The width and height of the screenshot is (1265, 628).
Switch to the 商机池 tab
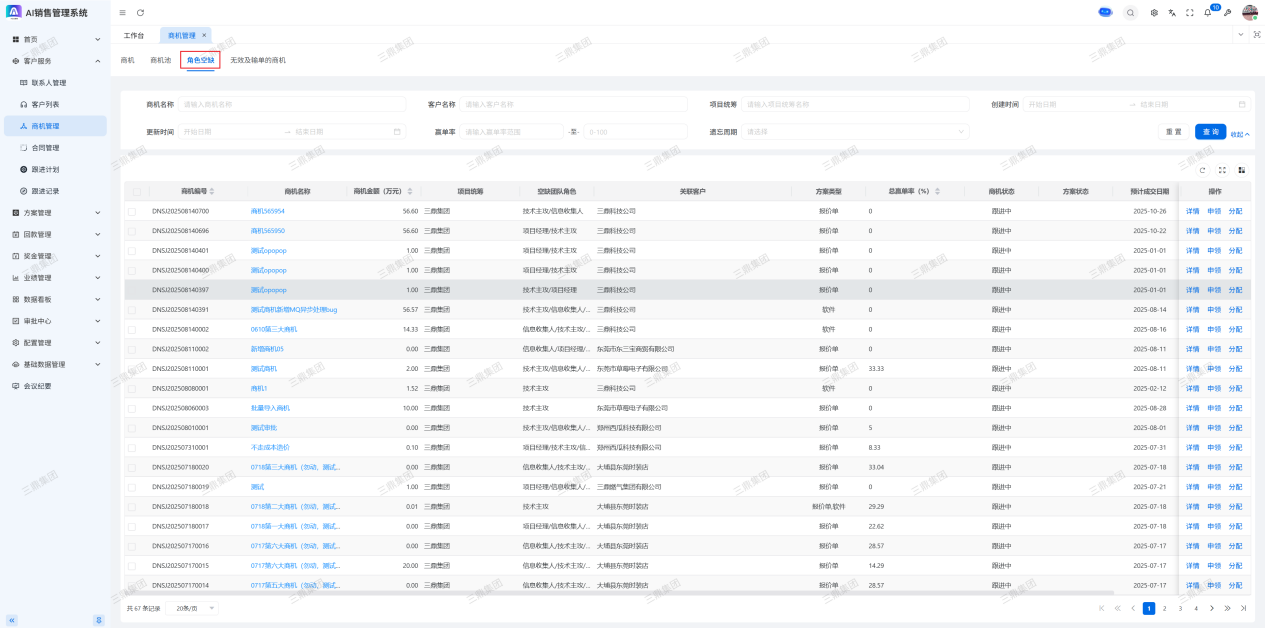(x=160, y=60)
